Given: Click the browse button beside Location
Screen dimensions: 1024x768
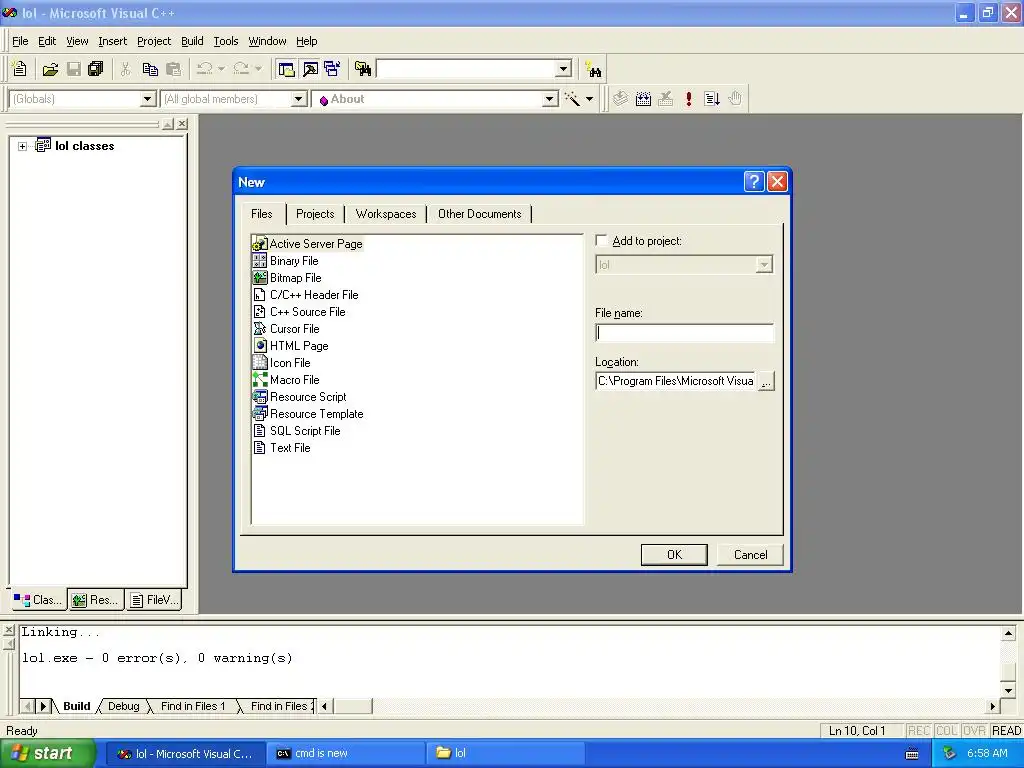Looking at the screenshot, I should click(766, 381).
